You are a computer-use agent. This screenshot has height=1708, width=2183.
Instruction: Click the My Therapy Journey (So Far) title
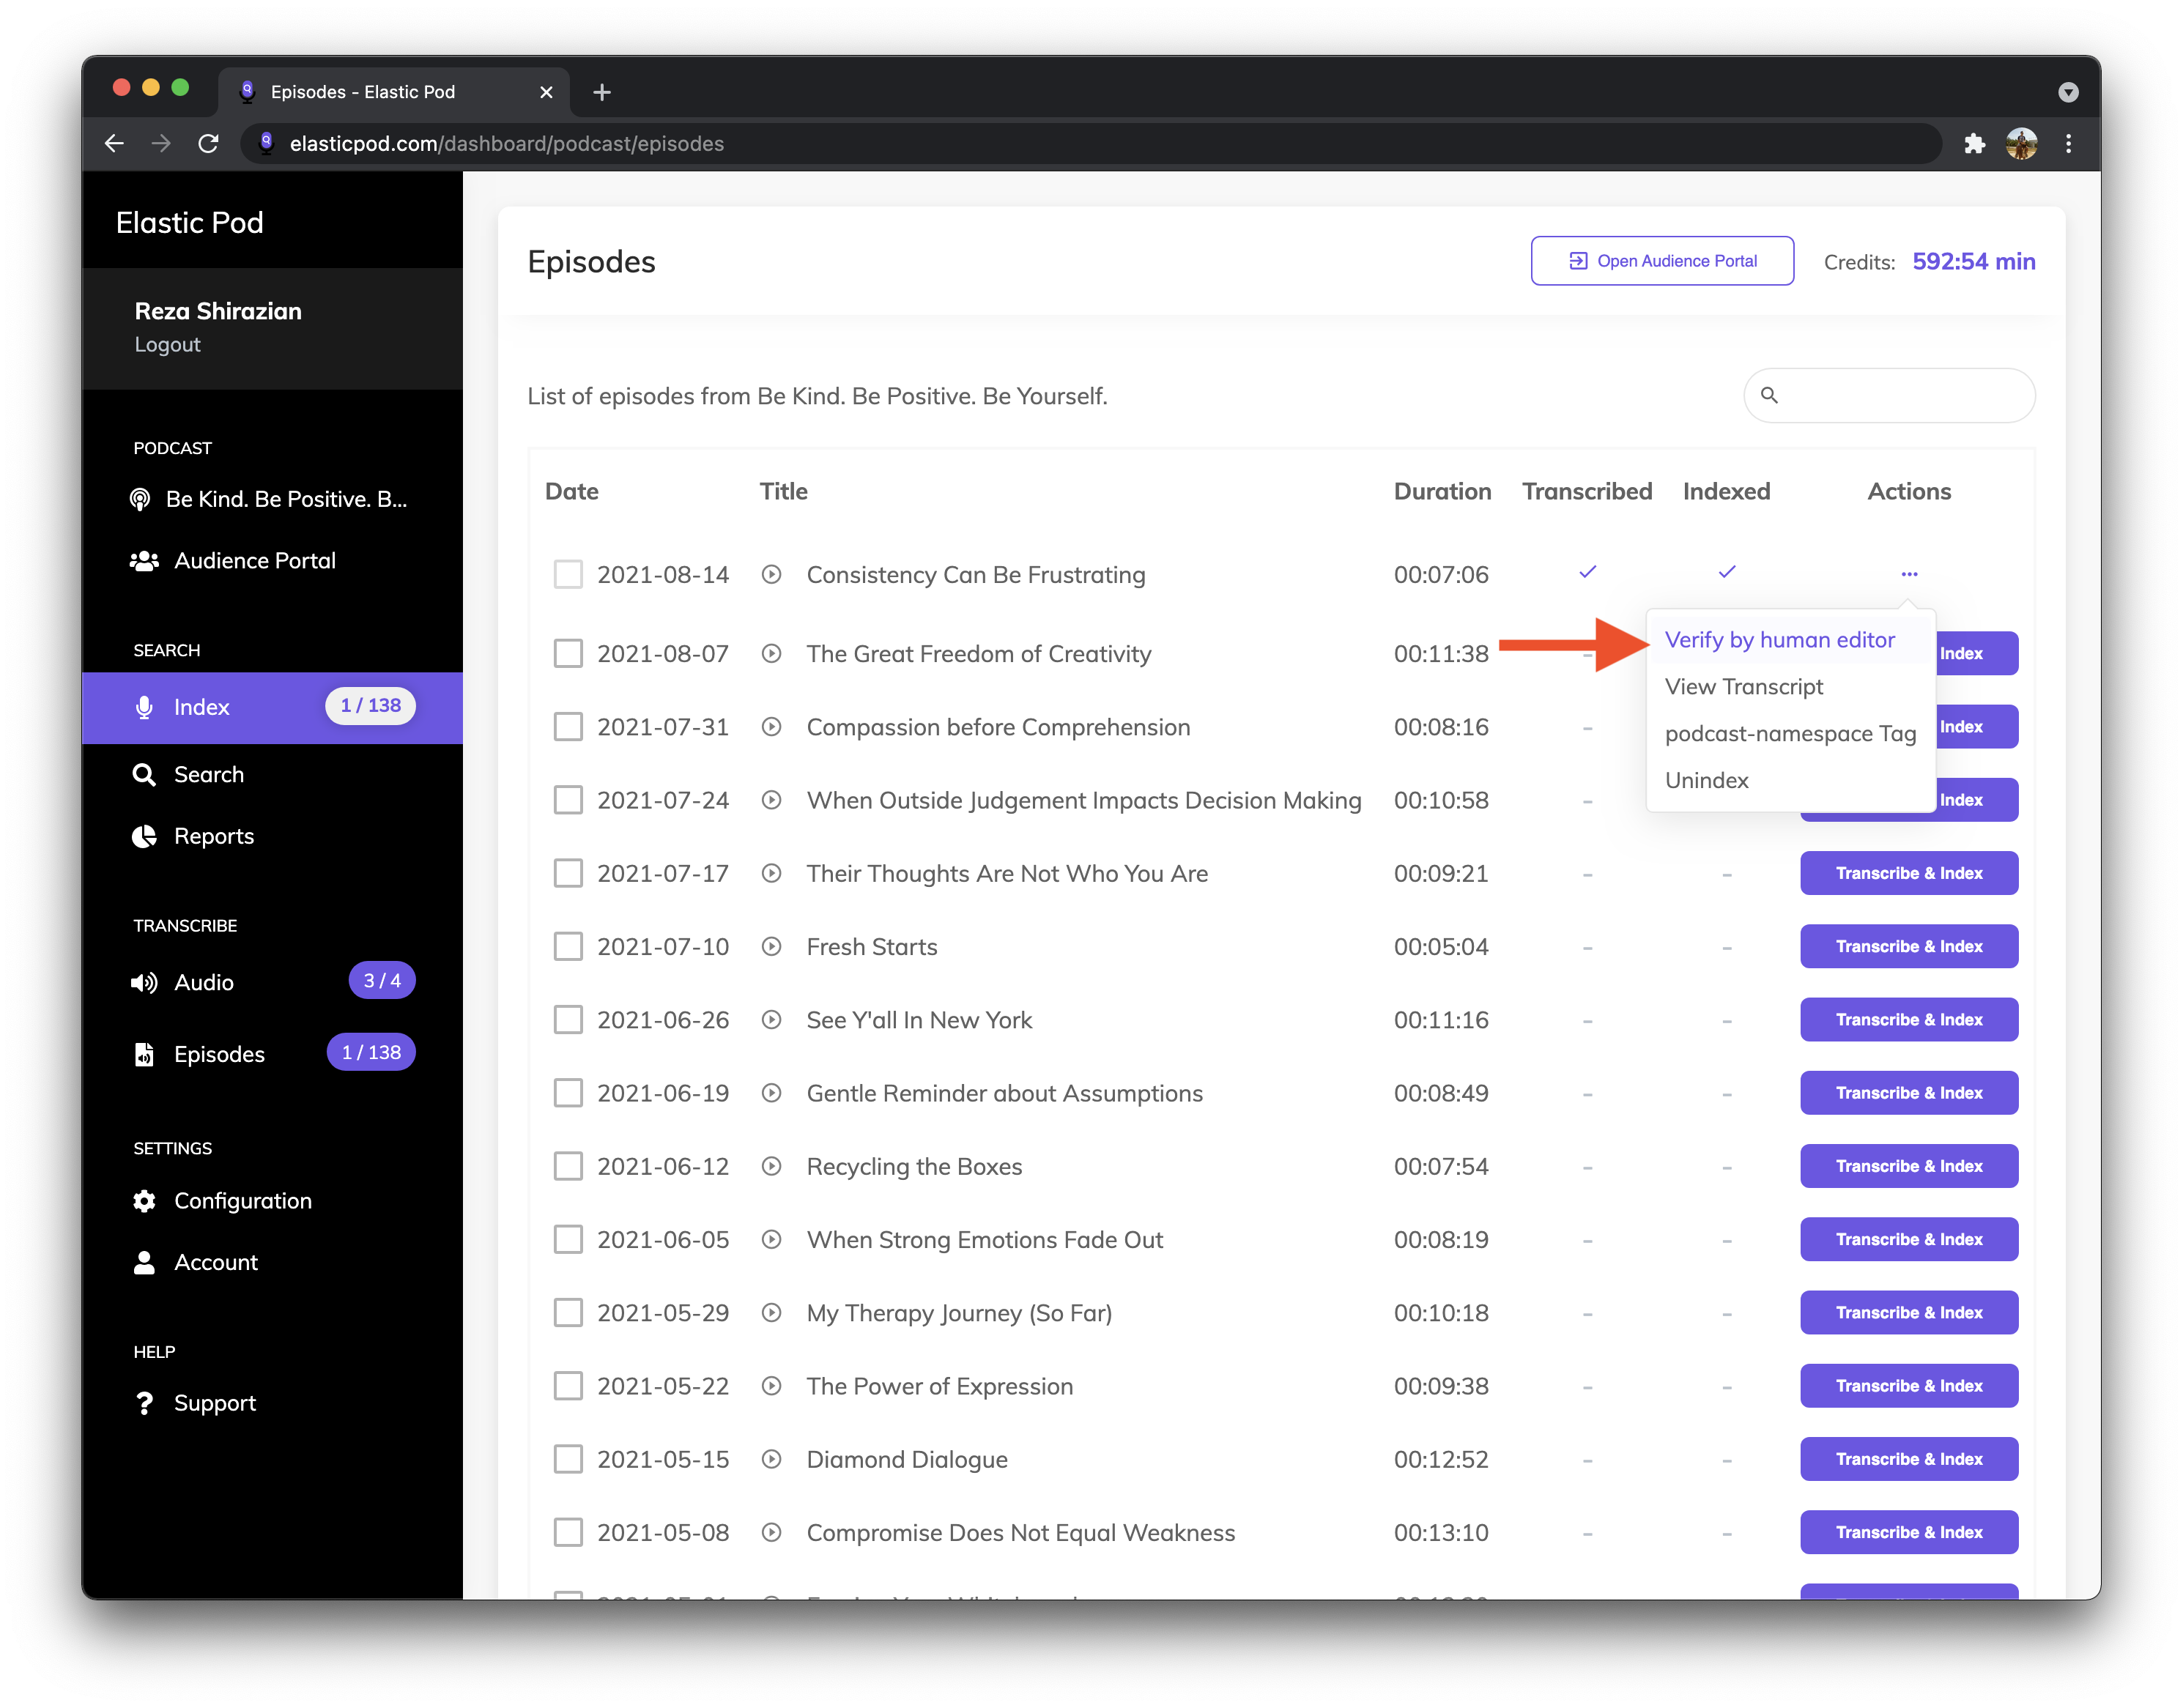[959, 1312]
